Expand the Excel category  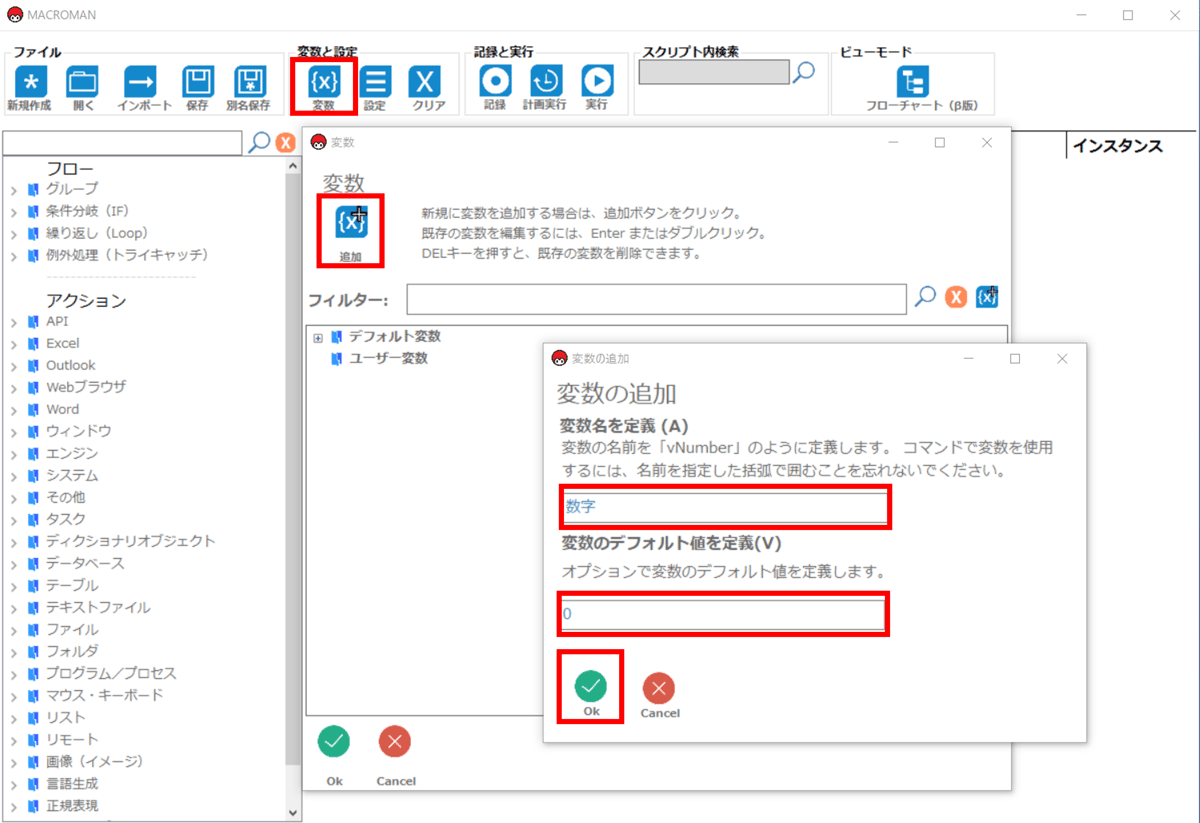(14, 344)
